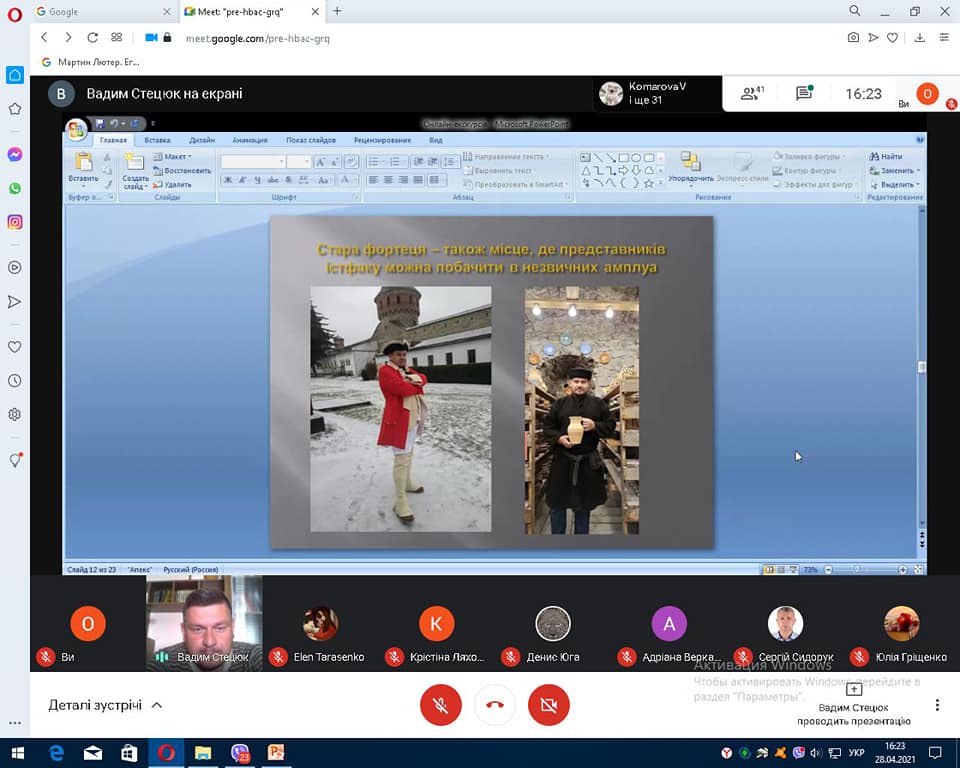Open the three-dot more options menu
Image resolution: width=960 pixels, height=768 pixels.
click(x=937, y=705)
